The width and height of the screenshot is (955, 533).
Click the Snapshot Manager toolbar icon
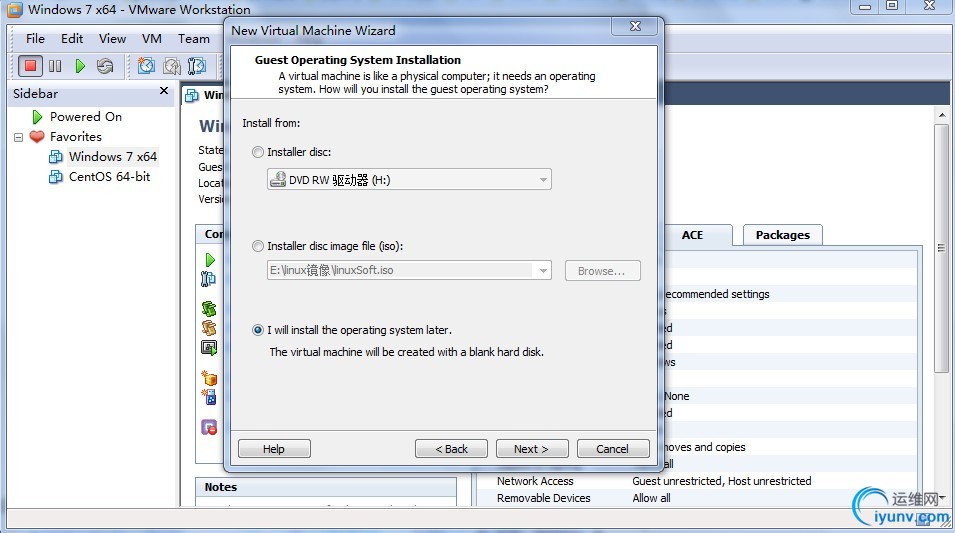(197, 66)
